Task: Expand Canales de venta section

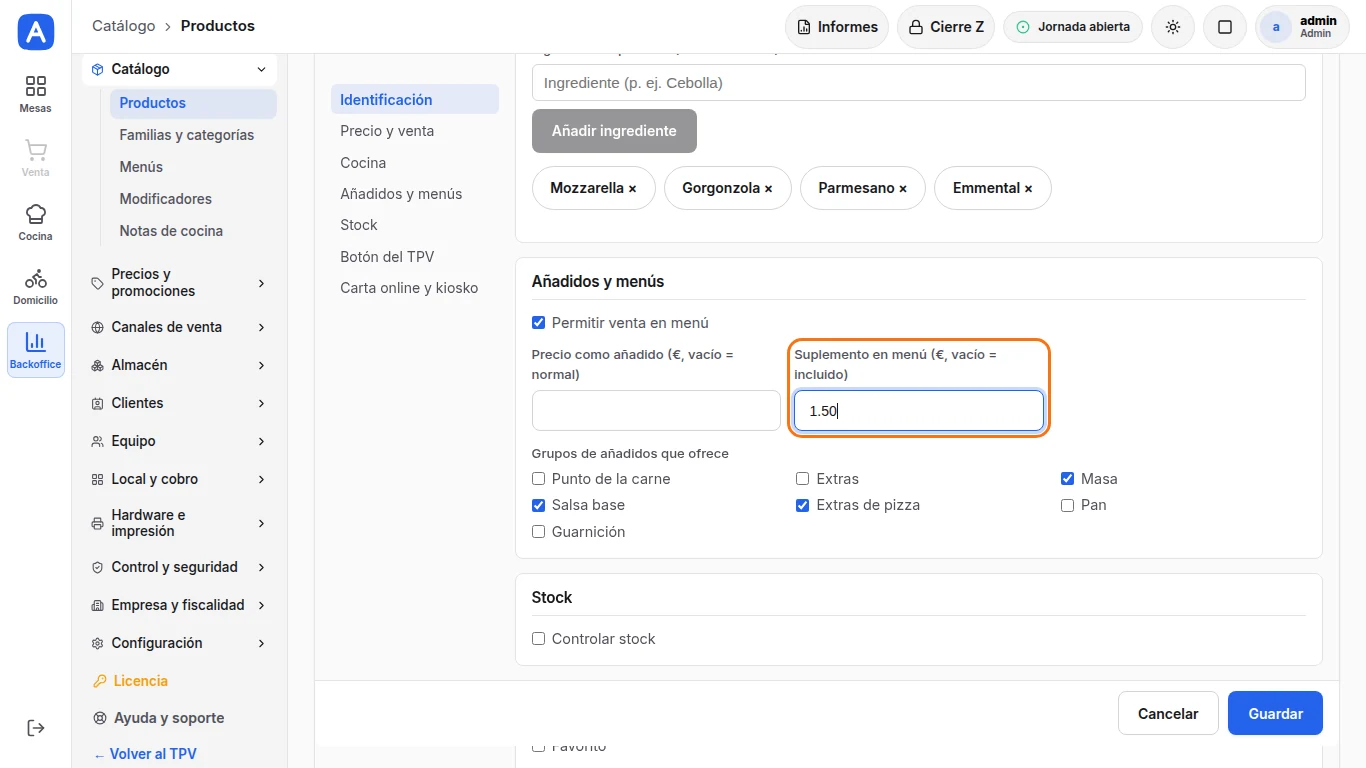Action: click(x=179, y=327)
